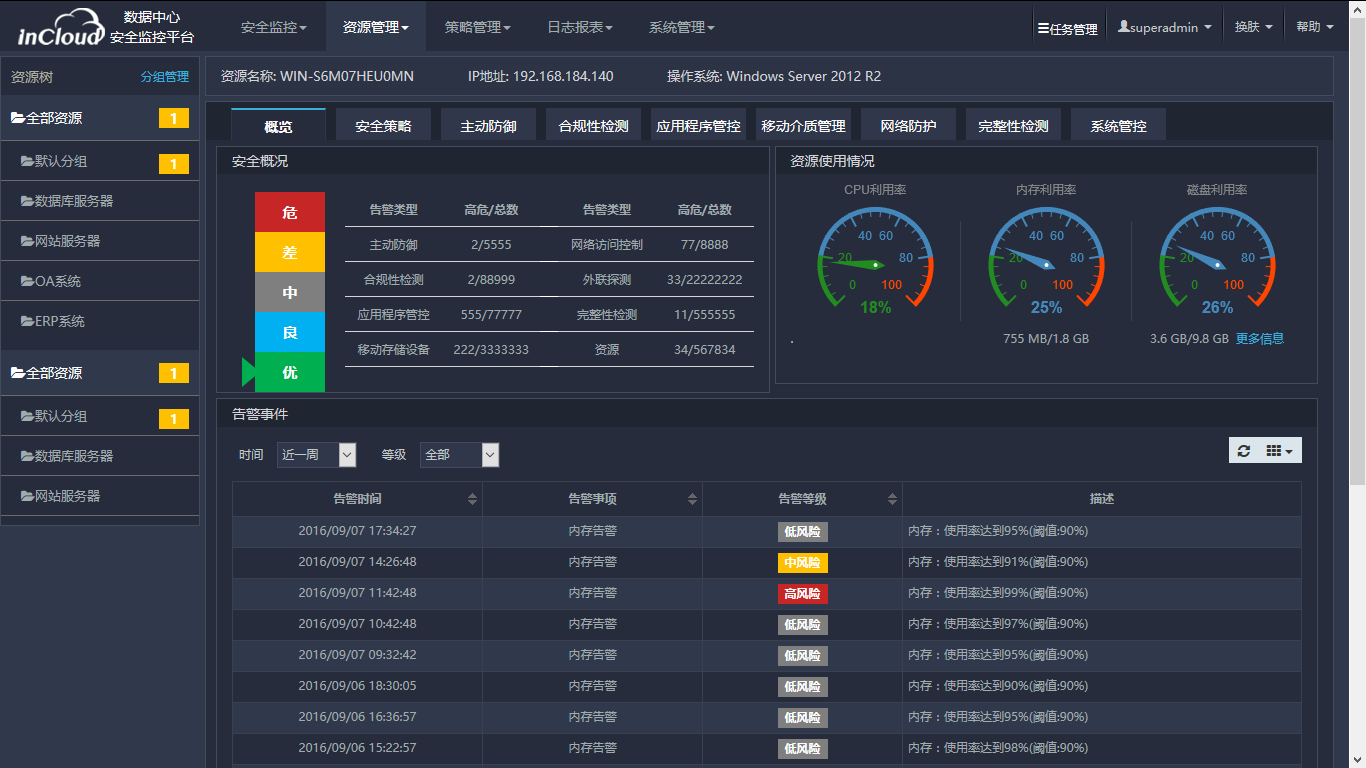Switch to the 应用程序管控 tab
This screenshot has height=768, width=1366.
[698, 125]
